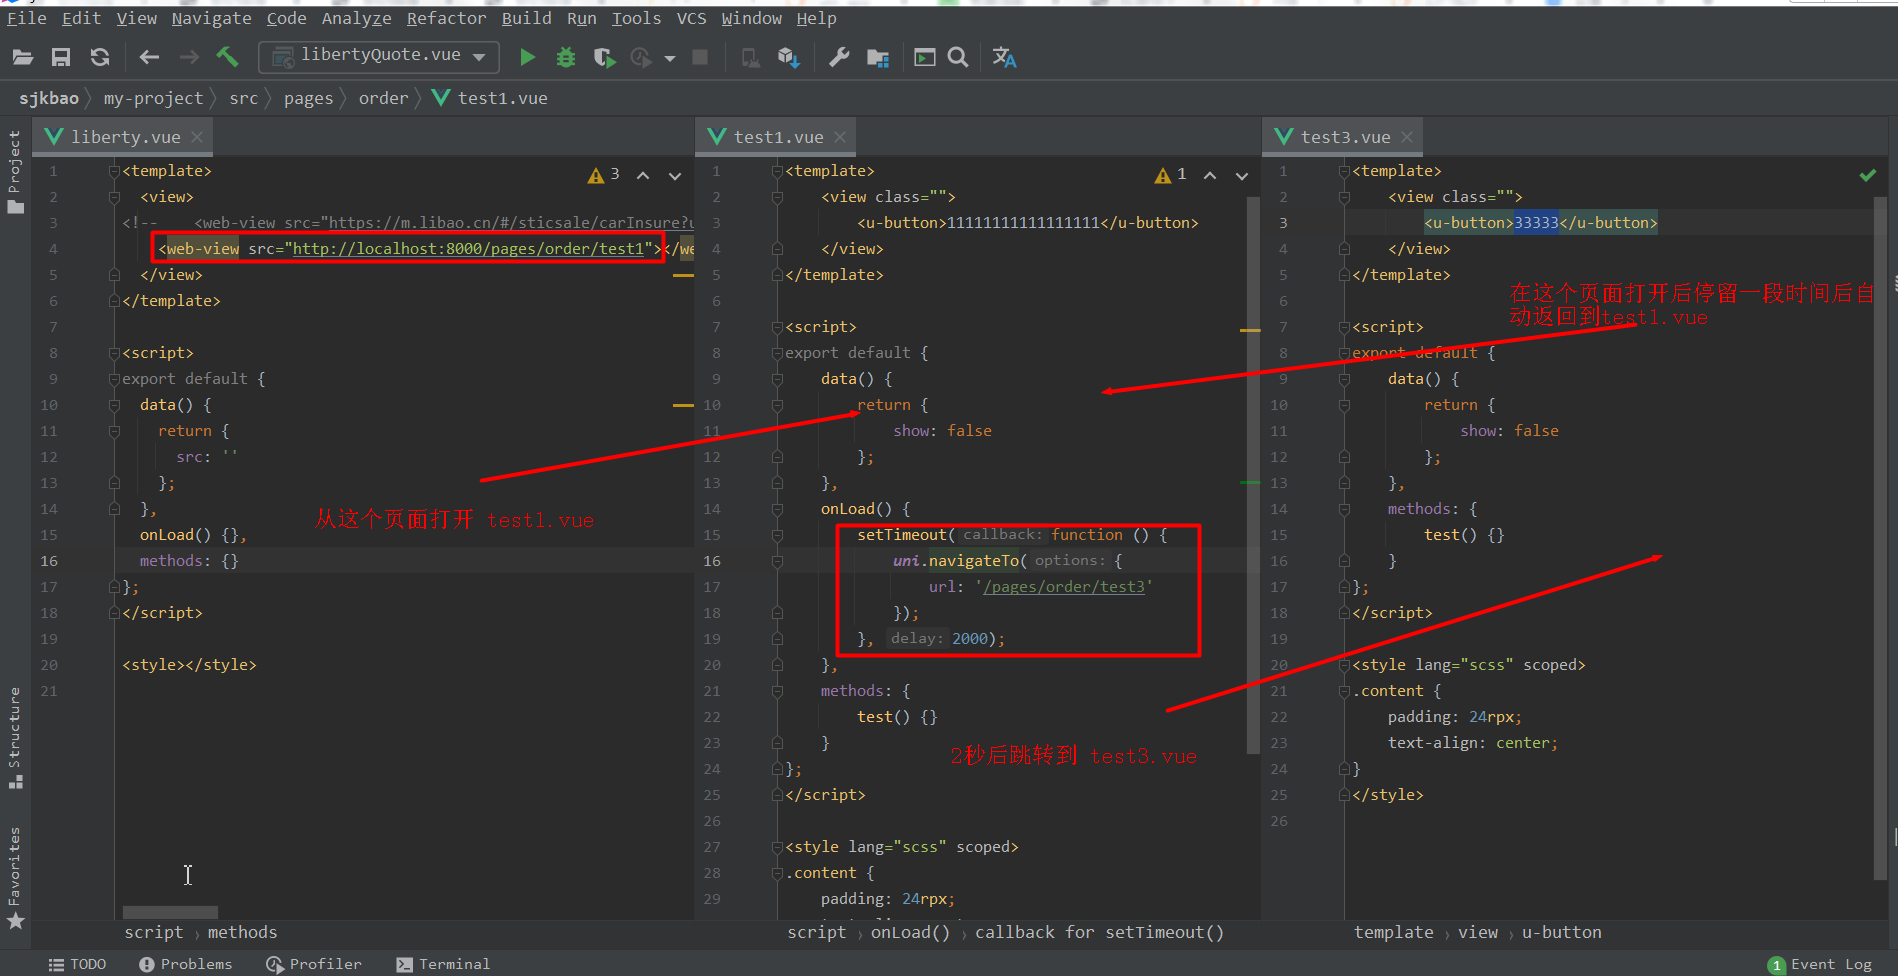This screenshot has height=976, width=1898.
Task: Toggle the Project tool window
Action: (15, 171)
